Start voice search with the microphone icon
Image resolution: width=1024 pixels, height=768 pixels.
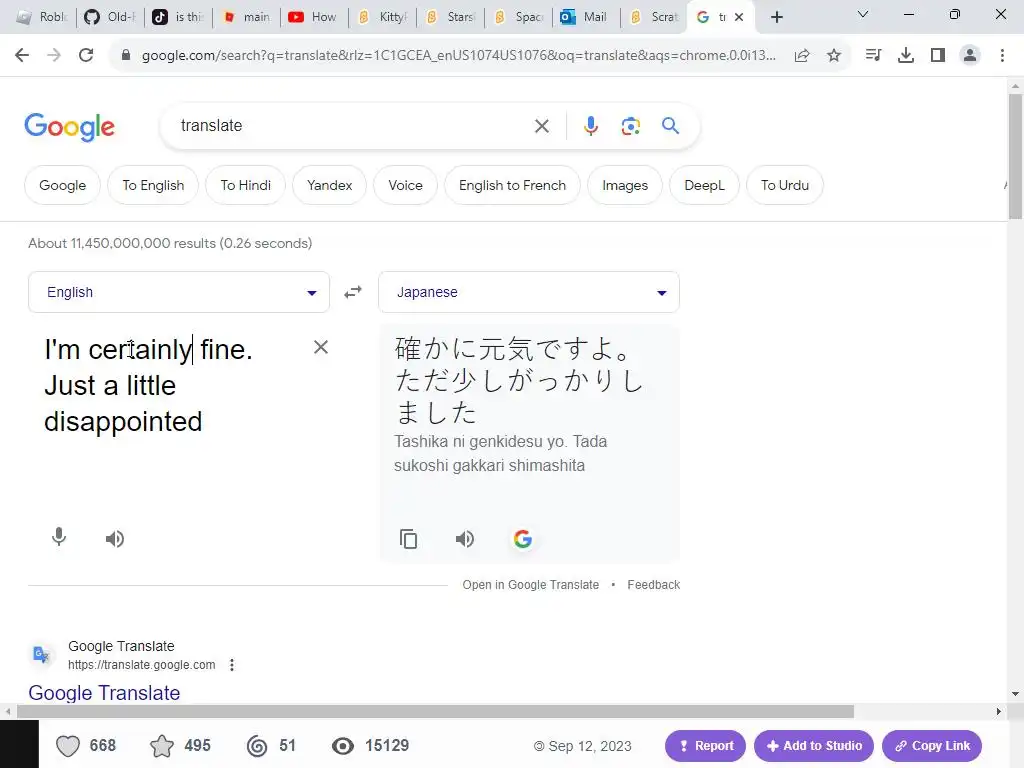coord(590,126)
